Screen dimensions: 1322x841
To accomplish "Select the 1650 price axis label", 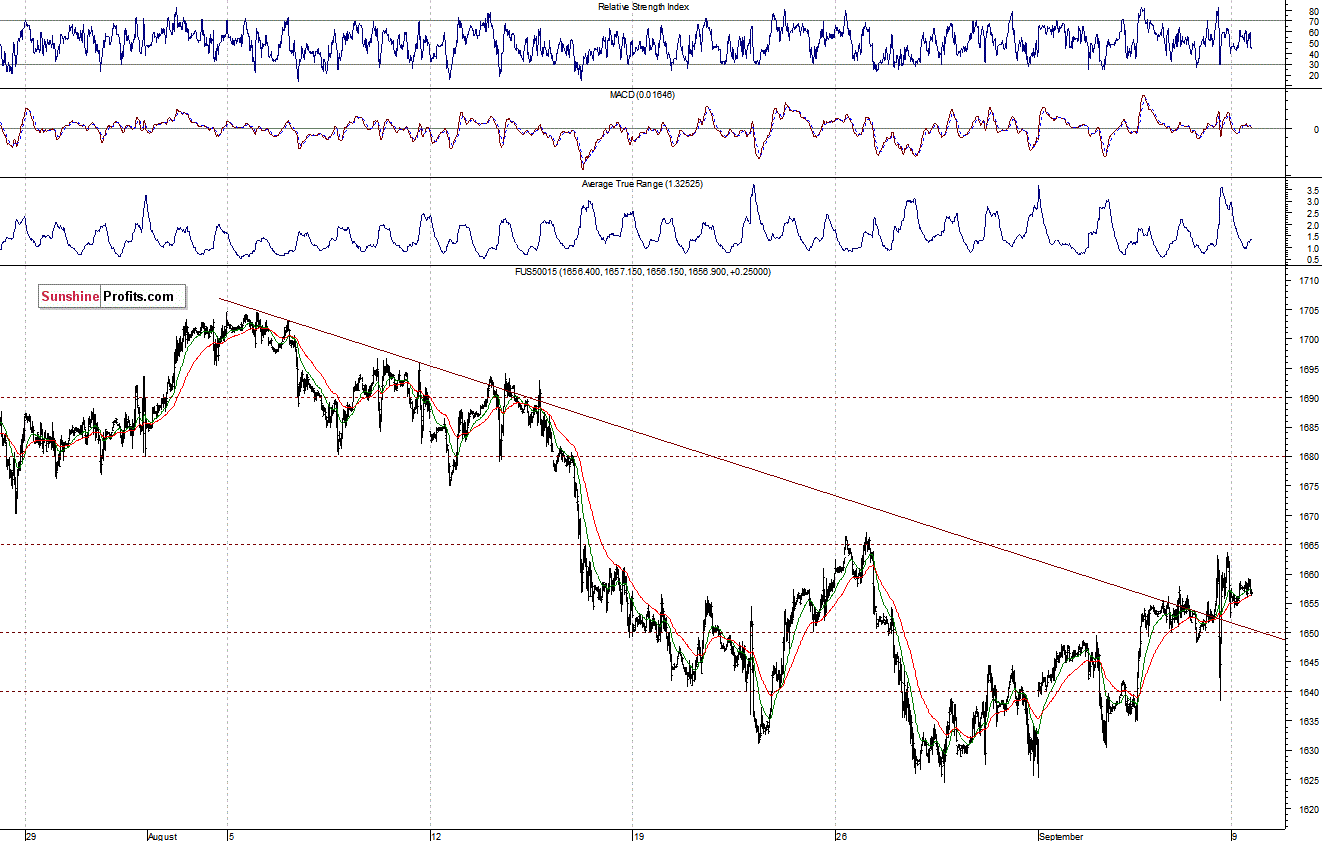I will pos(1308,634).
